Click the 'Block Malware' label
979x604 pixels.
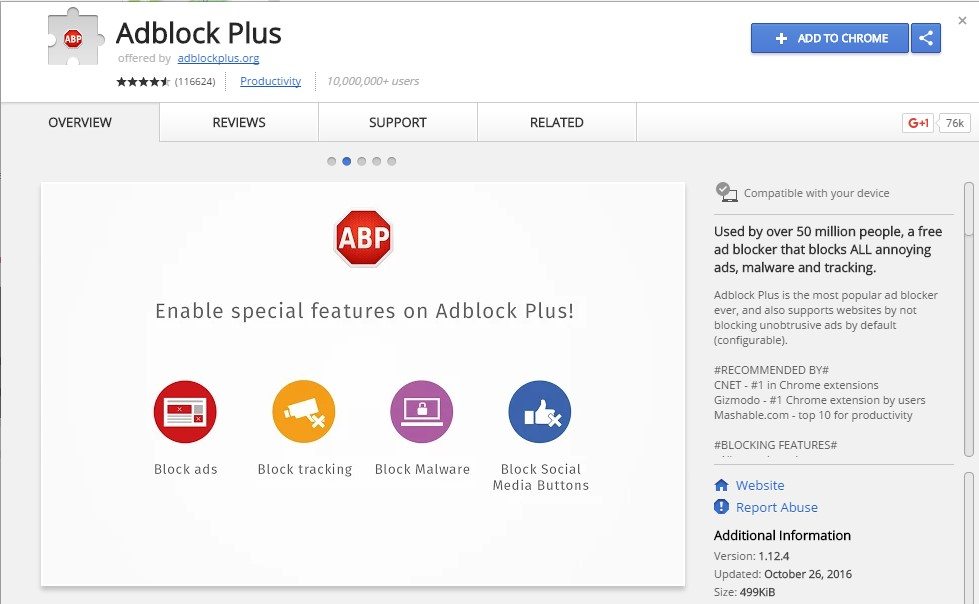(422, 469)
